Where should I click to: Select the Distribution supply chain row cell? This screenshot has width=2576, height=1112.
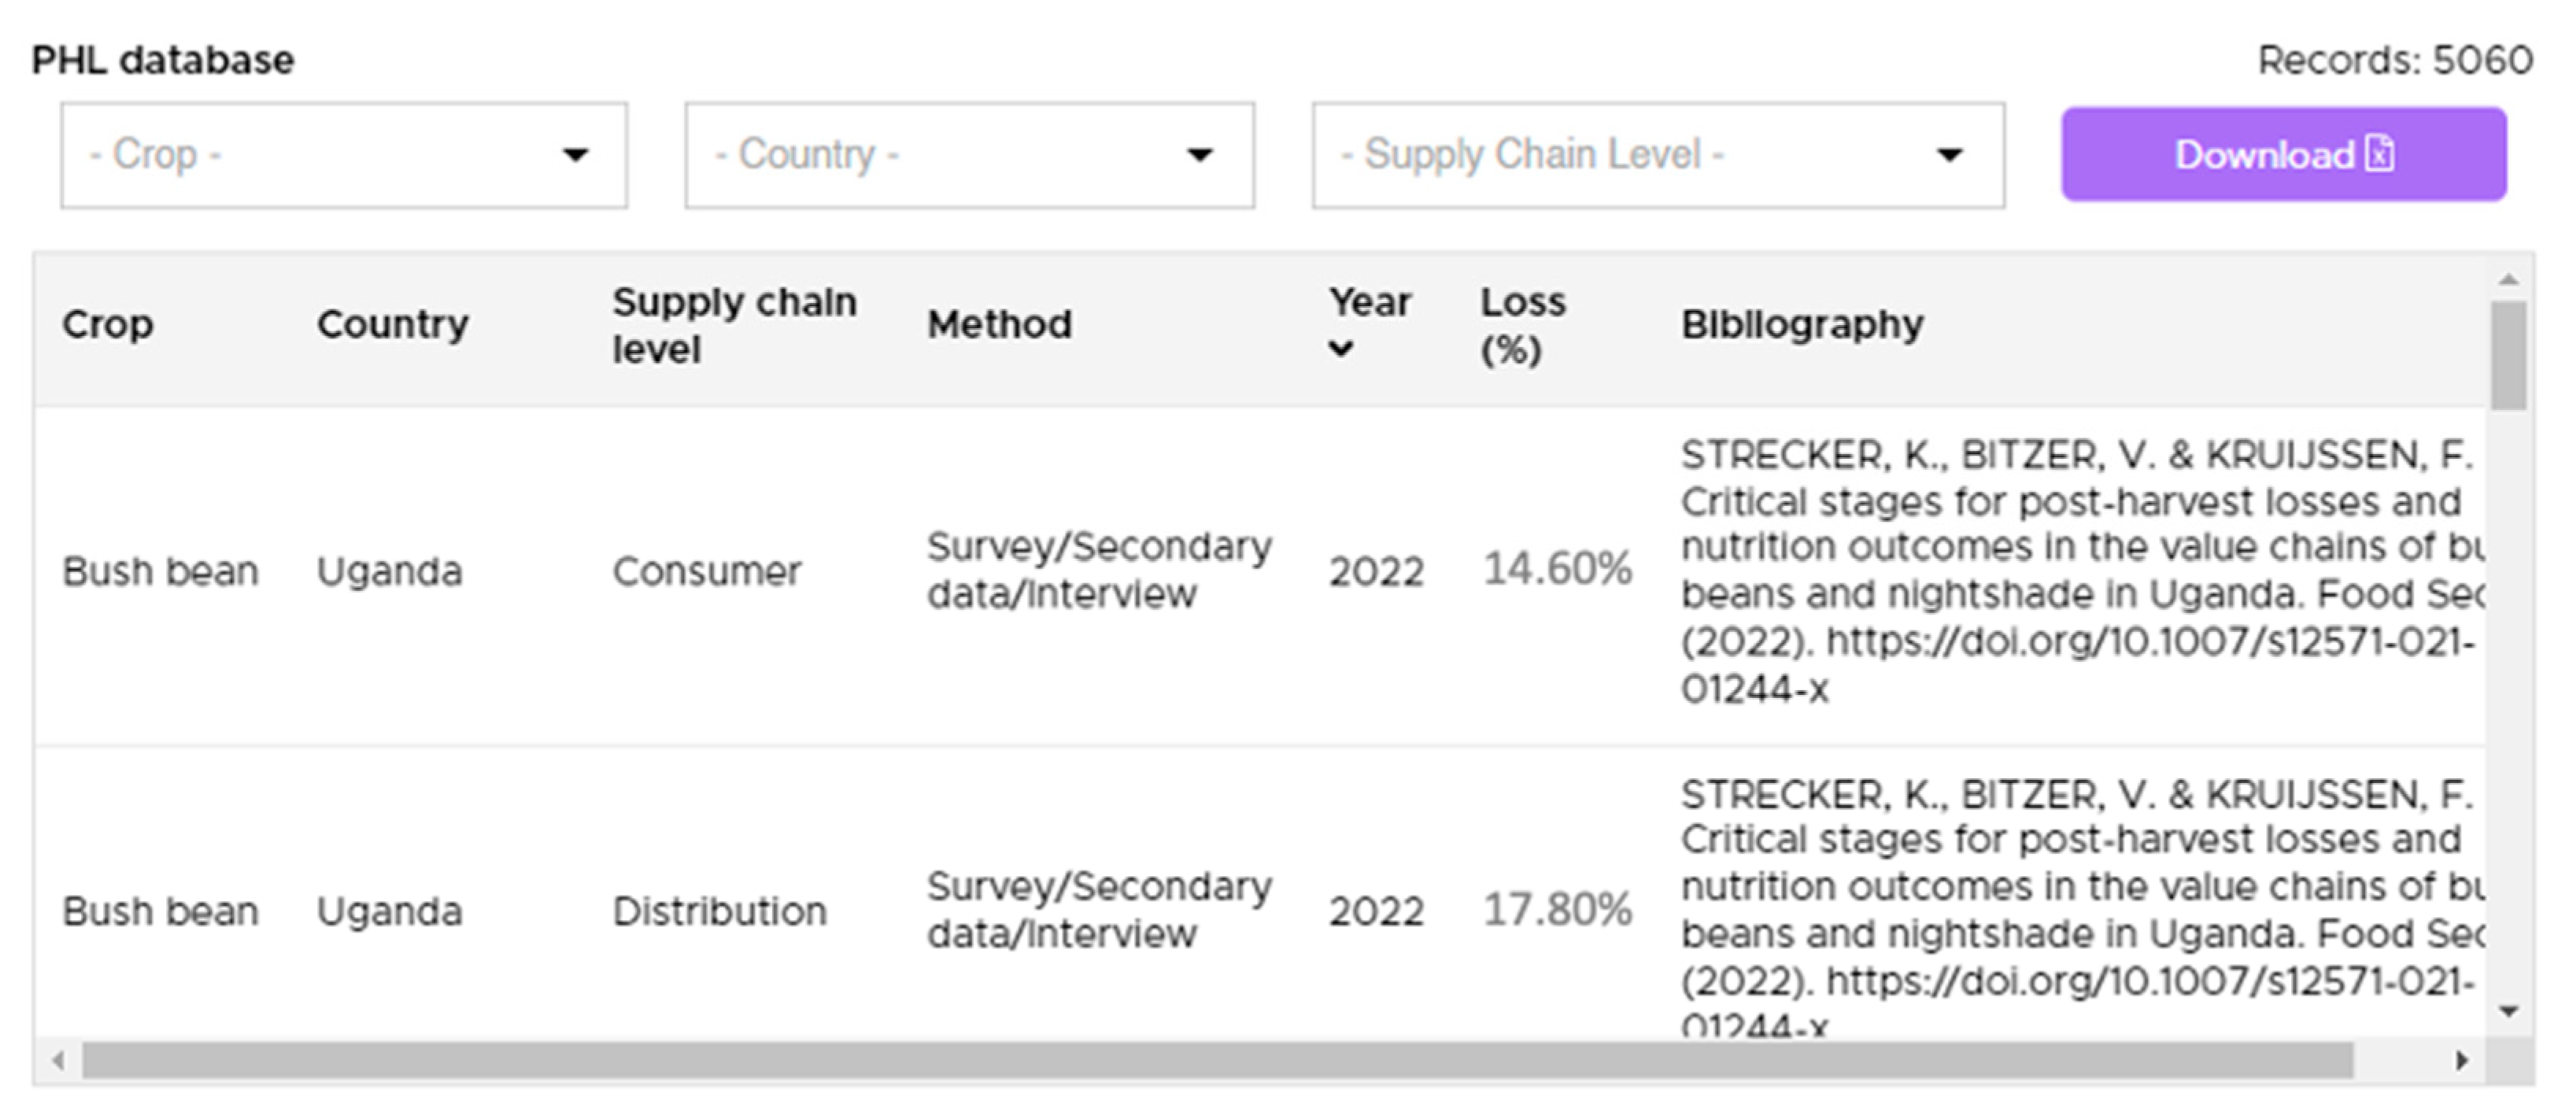click(719, 911)
